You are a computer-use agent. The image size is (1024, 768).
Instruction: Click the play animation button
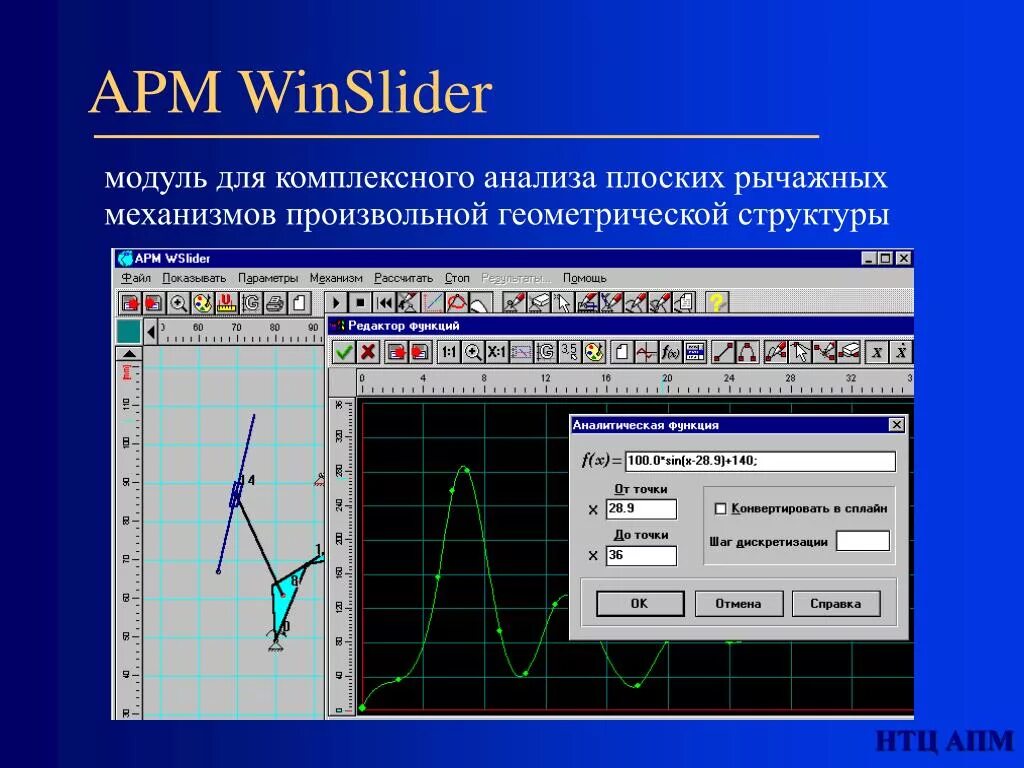tap(336, 303)
